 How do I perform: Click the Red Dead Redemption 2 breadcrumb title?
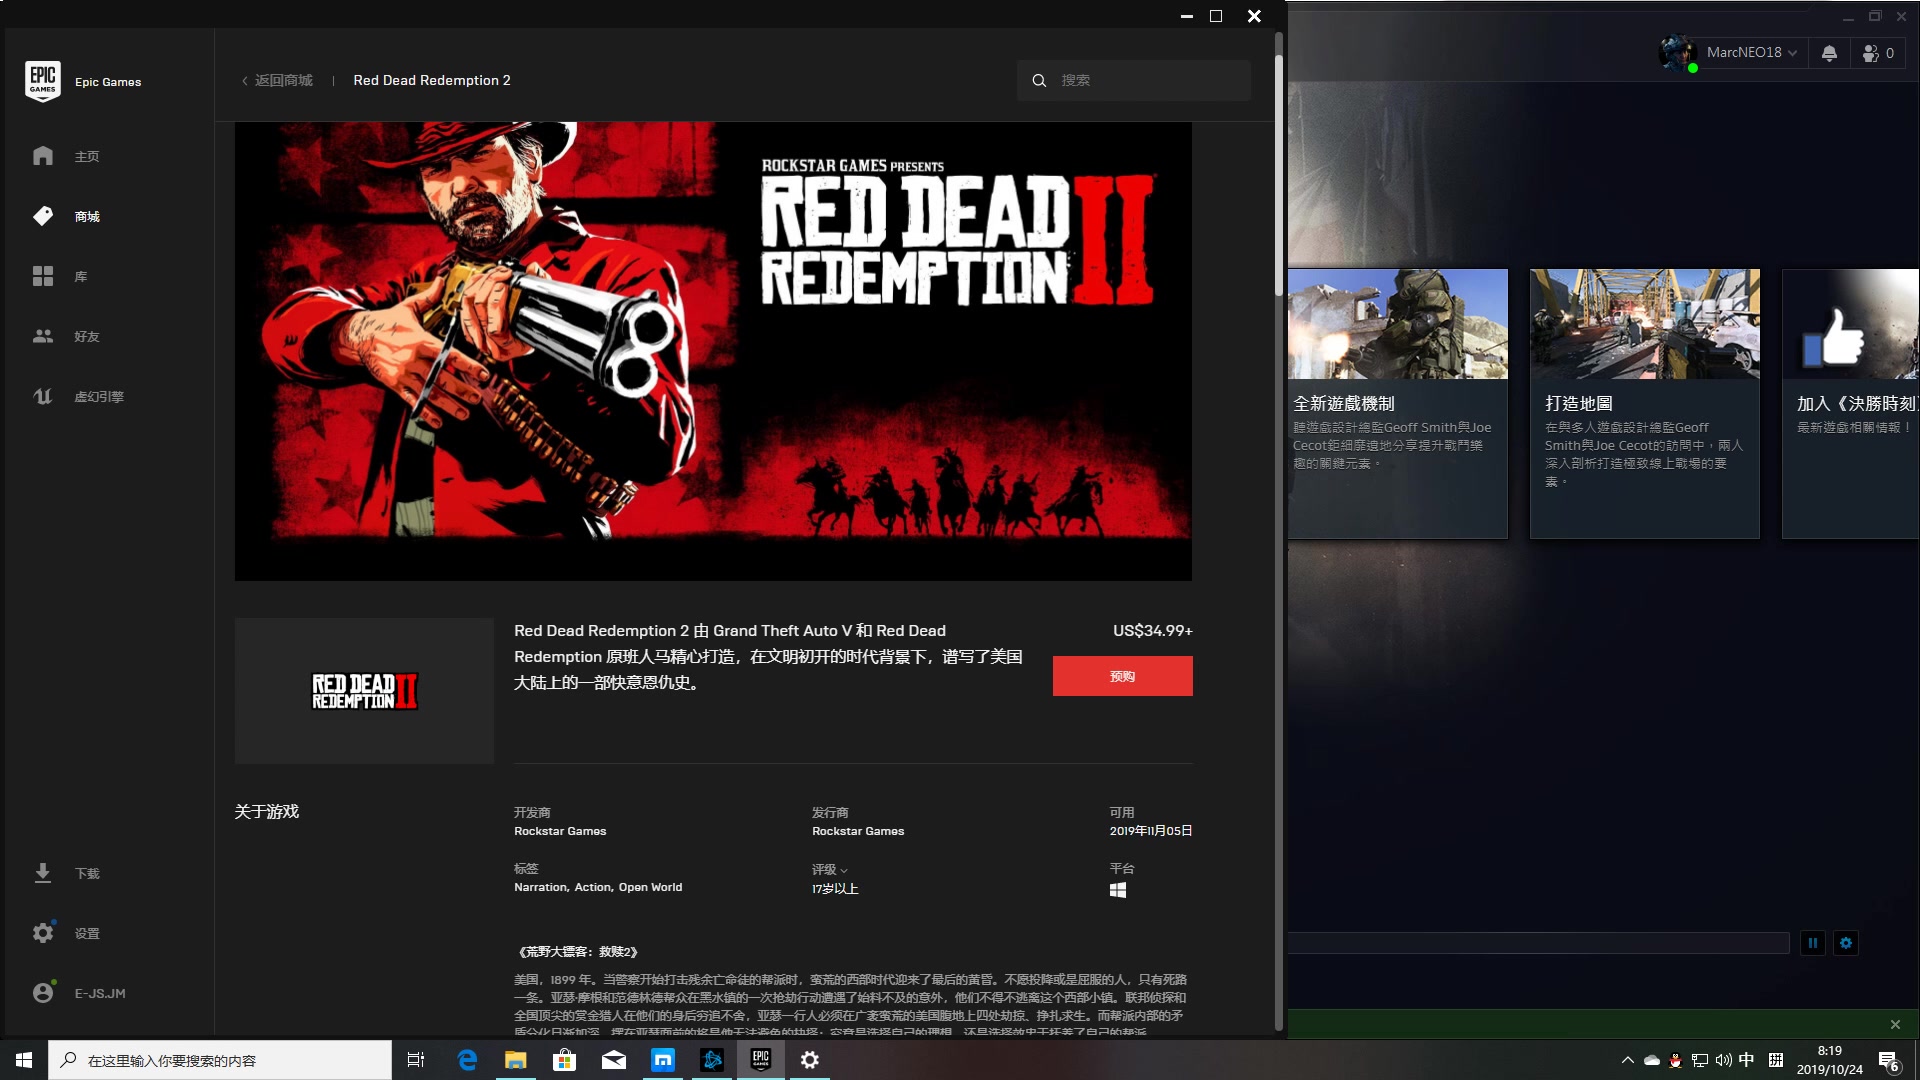click(x=432, y=80)
